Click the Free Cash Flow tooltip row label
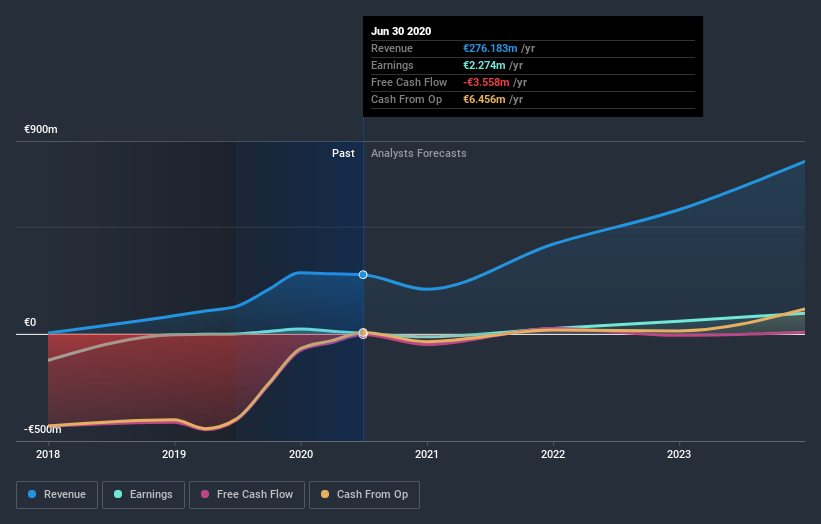The image size is (821, 524). pos(409,82)
